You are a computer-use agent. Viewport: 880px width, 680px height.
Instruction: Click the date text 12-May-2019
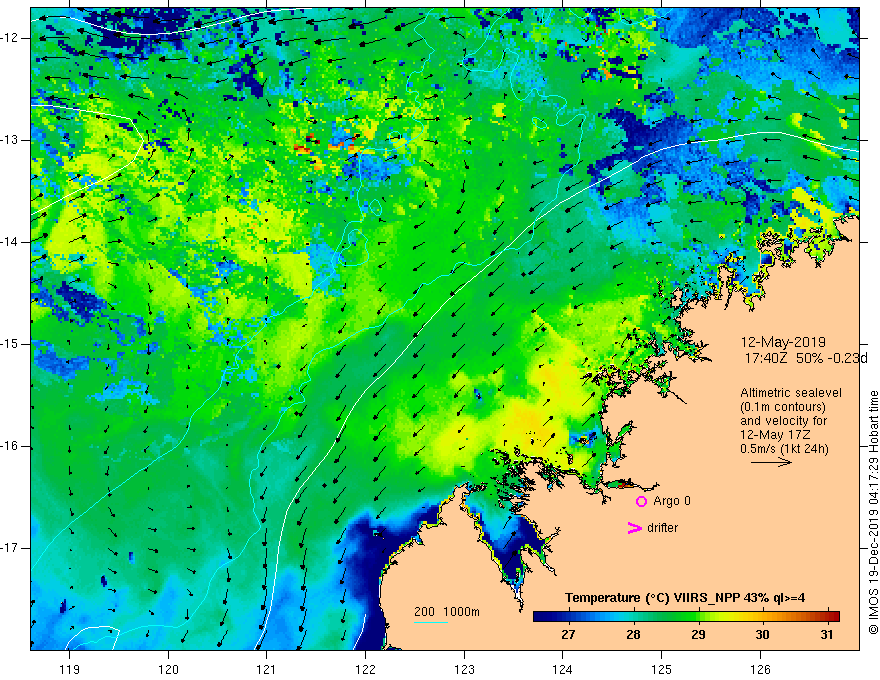pyautogui.click(x=783, y=342)
